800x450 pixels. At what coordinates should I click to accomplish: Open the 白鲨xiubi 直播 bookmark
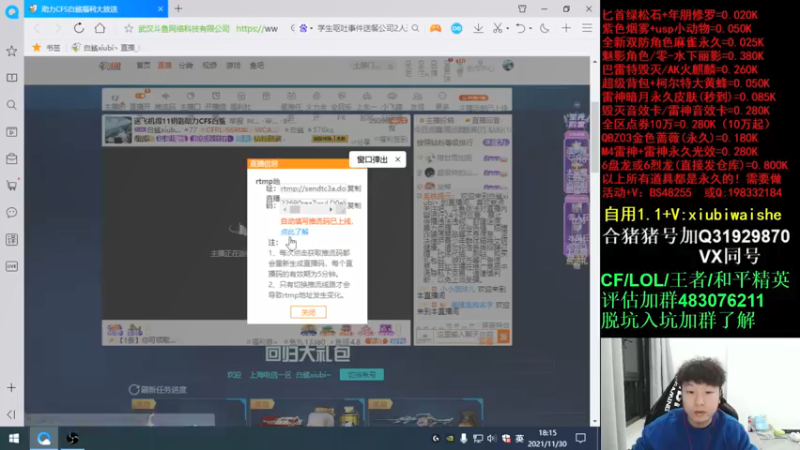point(105,47)
